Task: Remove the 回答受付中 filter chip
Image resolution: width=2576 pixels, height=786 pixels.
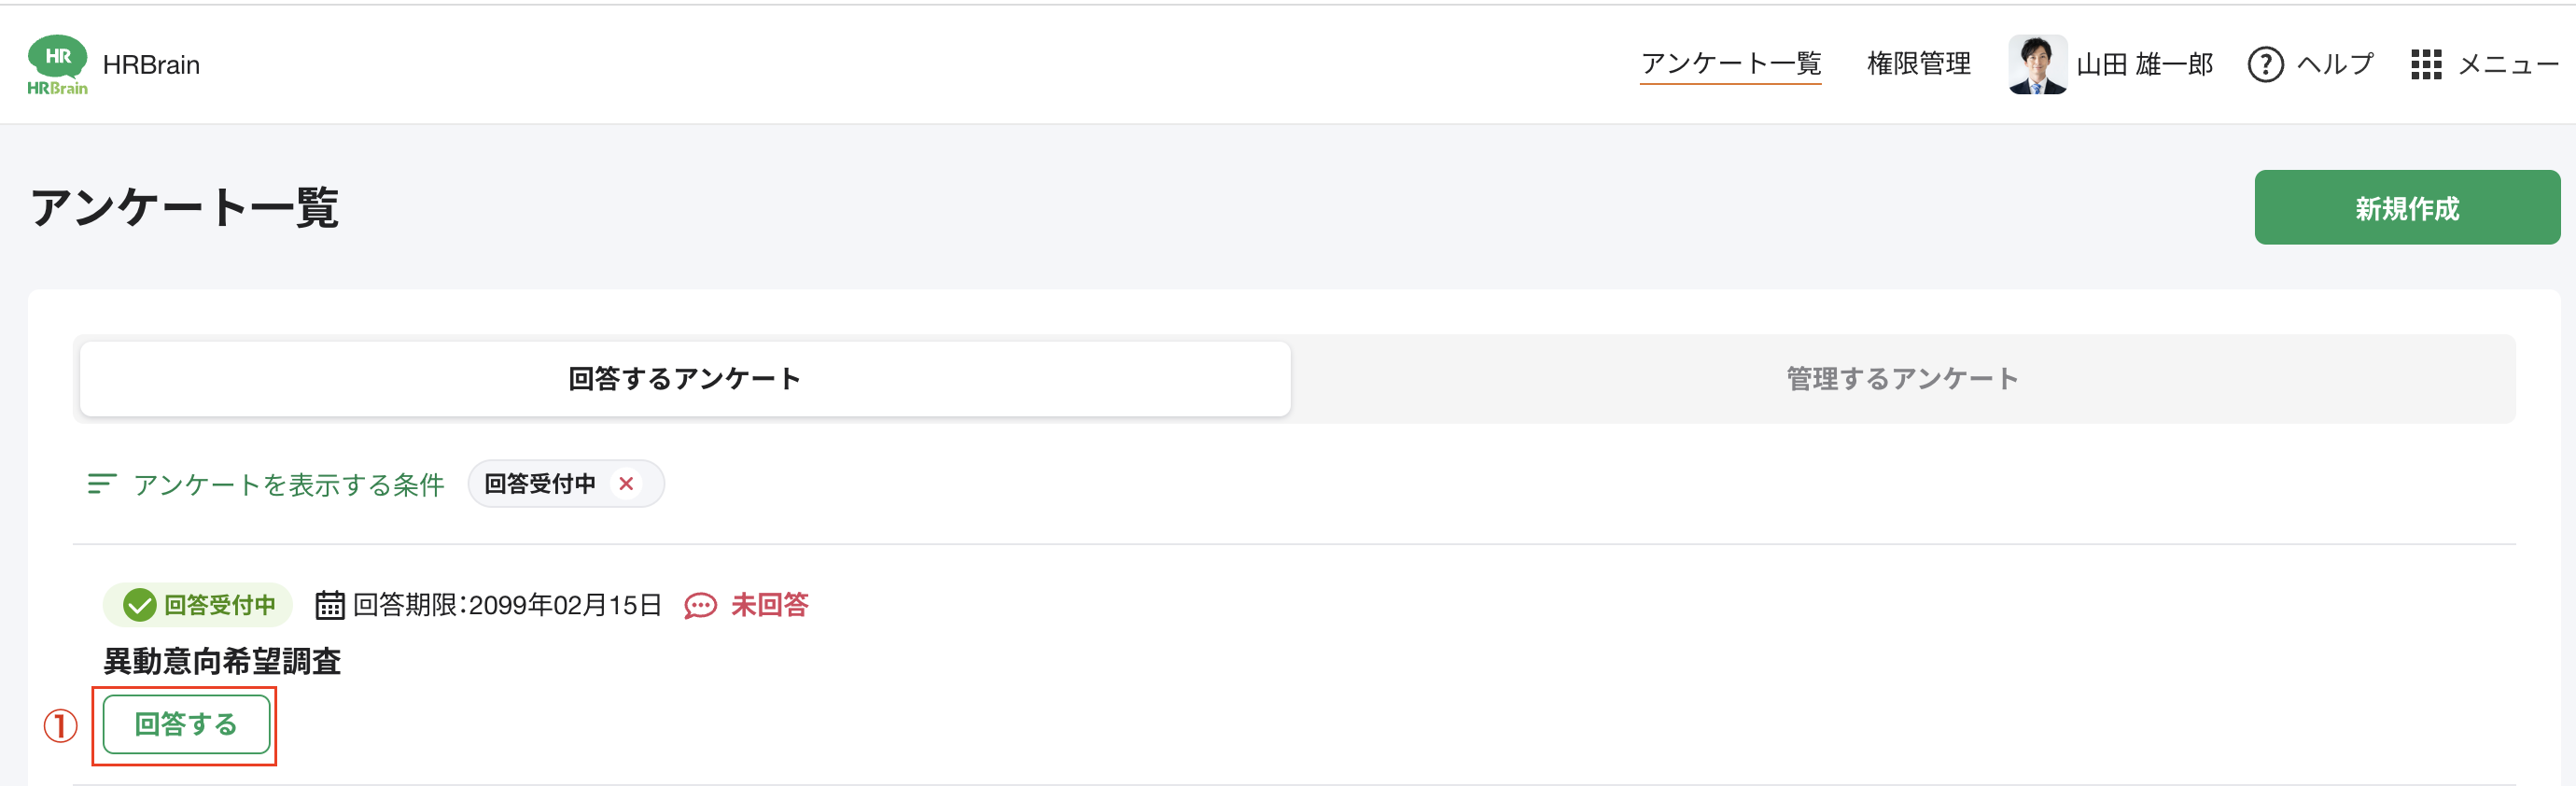Action: coord(626,484)
